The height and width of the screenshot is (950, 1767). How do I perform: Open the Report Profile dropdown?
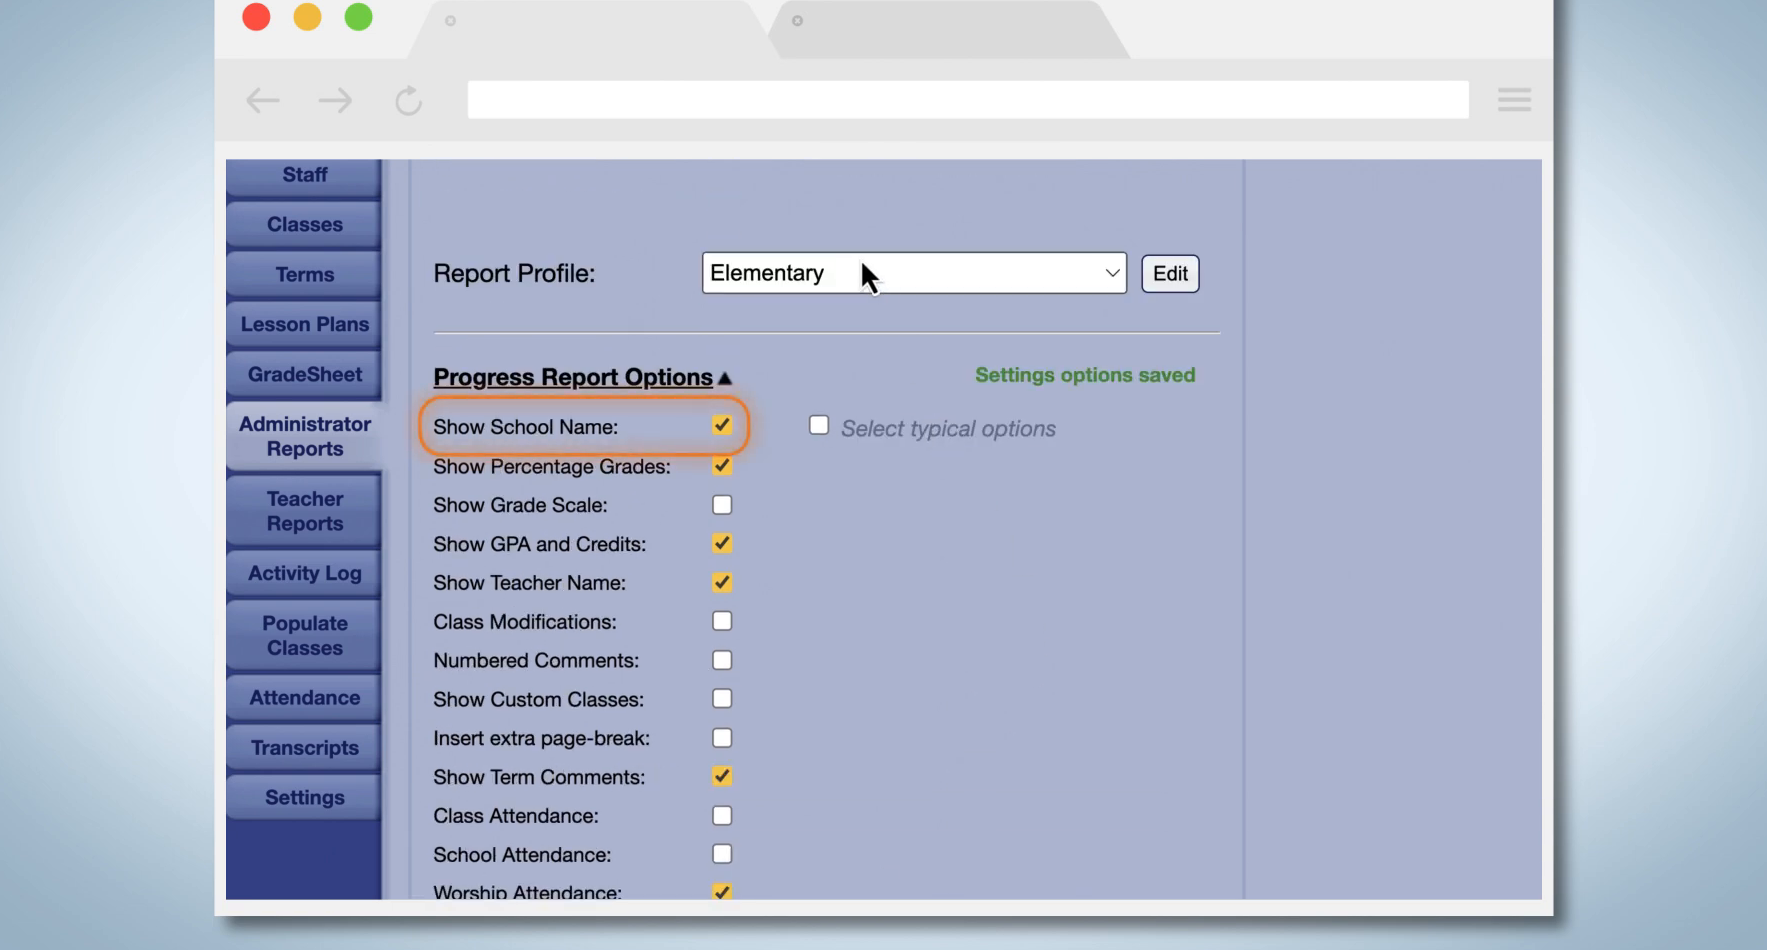pos(914,273)
